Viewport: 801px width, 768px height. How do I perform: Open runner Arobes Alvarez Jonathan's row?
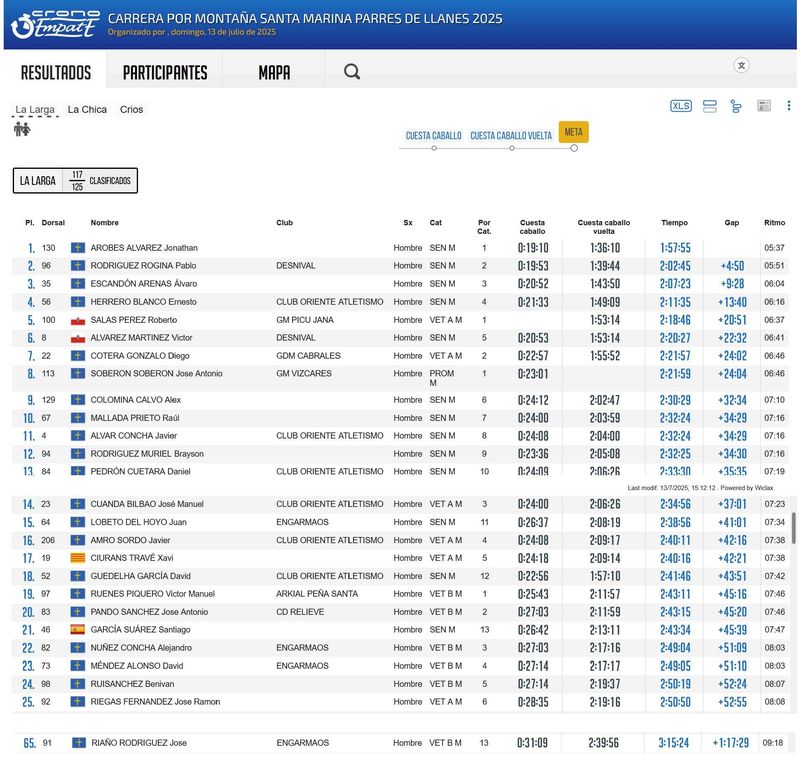pos(144,248)
